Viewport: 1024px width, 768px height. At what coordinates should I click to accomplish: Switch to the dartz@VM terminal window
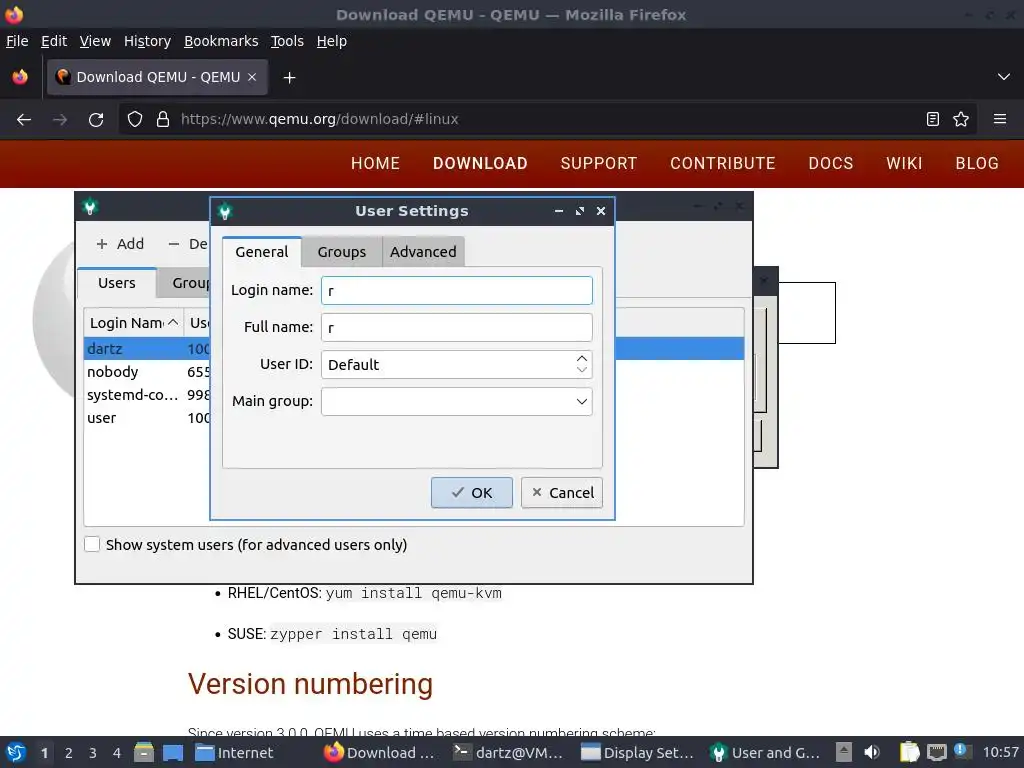click(x=508, y=753)
